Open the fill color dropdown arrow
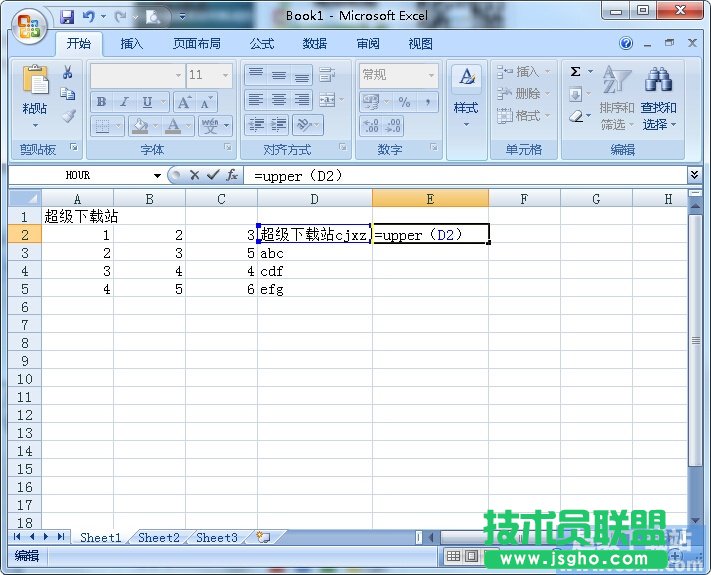 (153, 127)
